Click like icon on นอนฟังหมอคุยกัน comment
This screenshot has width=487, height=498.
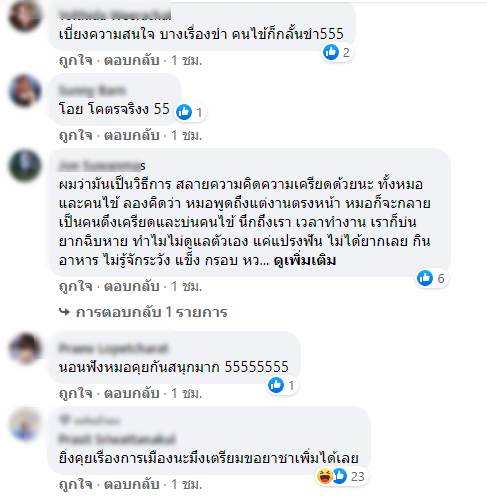point(276,385)
